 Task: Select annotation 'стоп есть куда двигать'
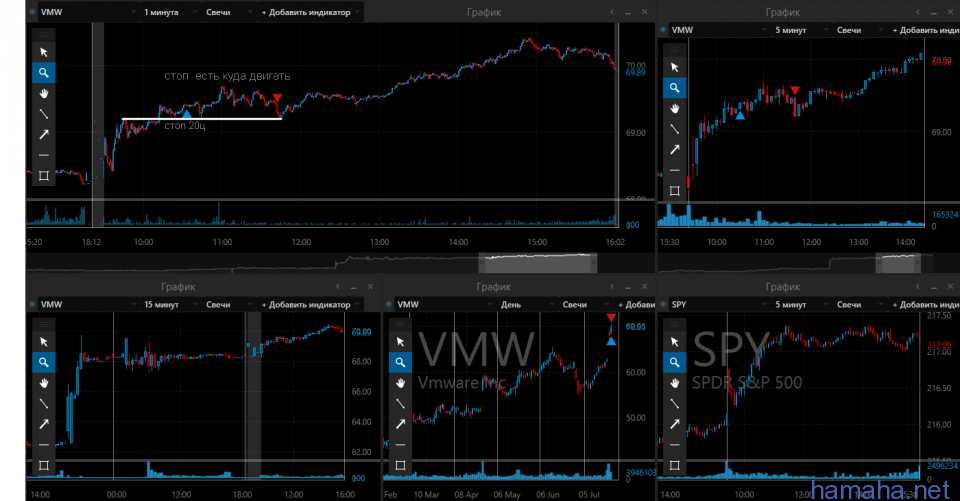coord(227,76)
